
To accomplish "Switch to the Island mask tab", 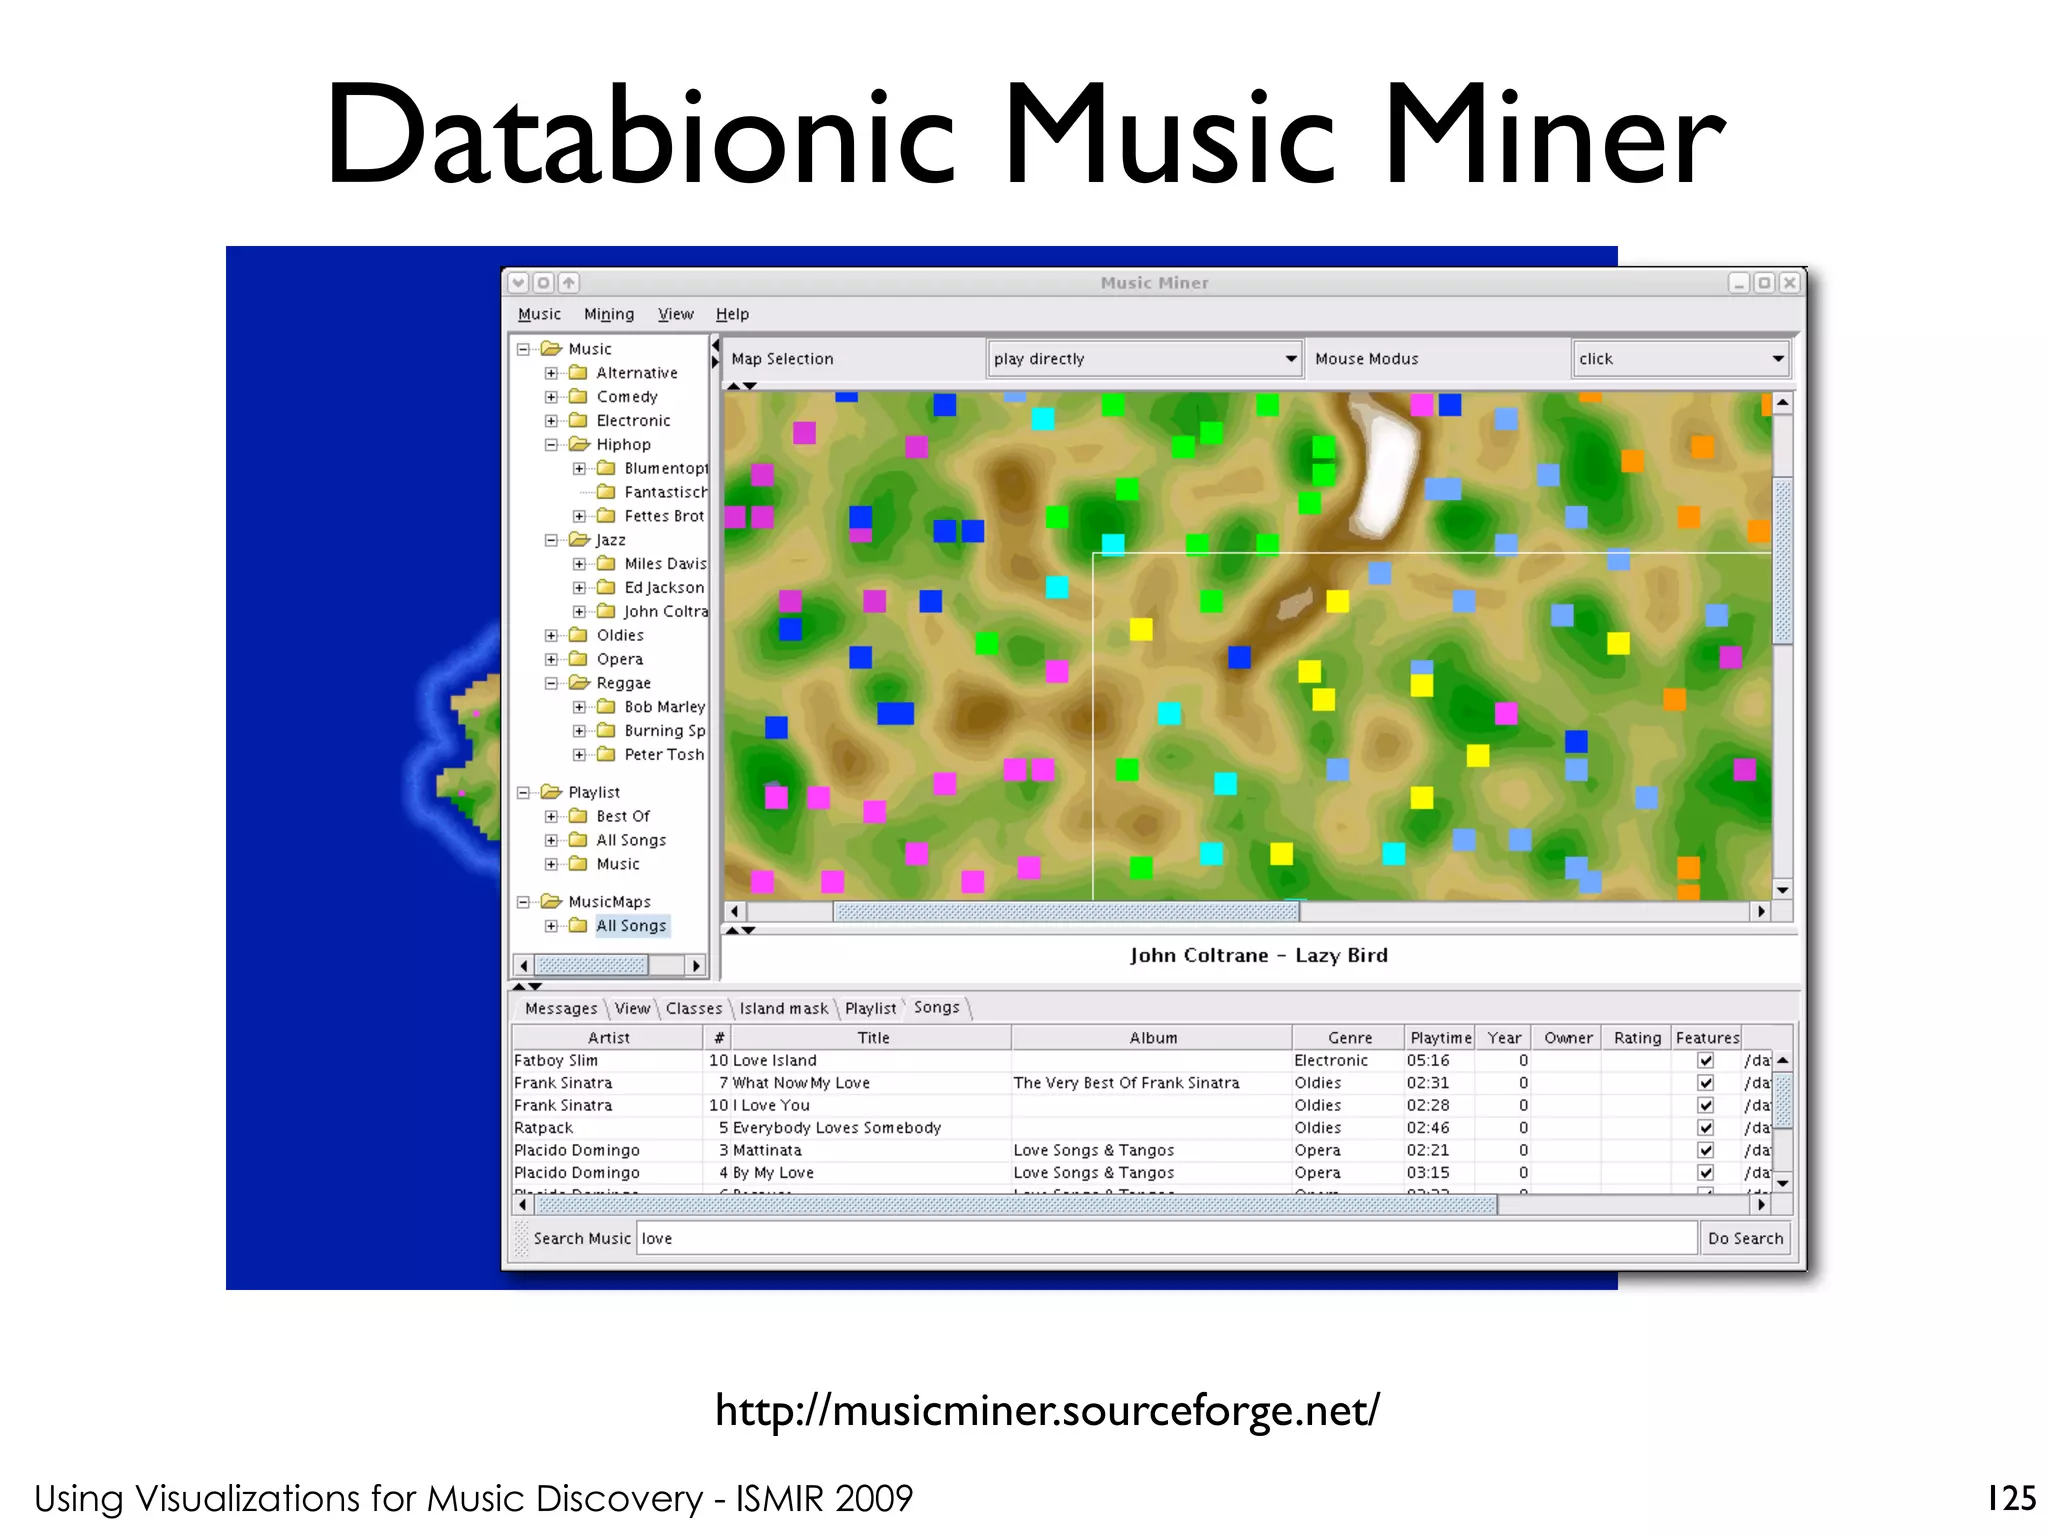I will [x=784, y=1008].
